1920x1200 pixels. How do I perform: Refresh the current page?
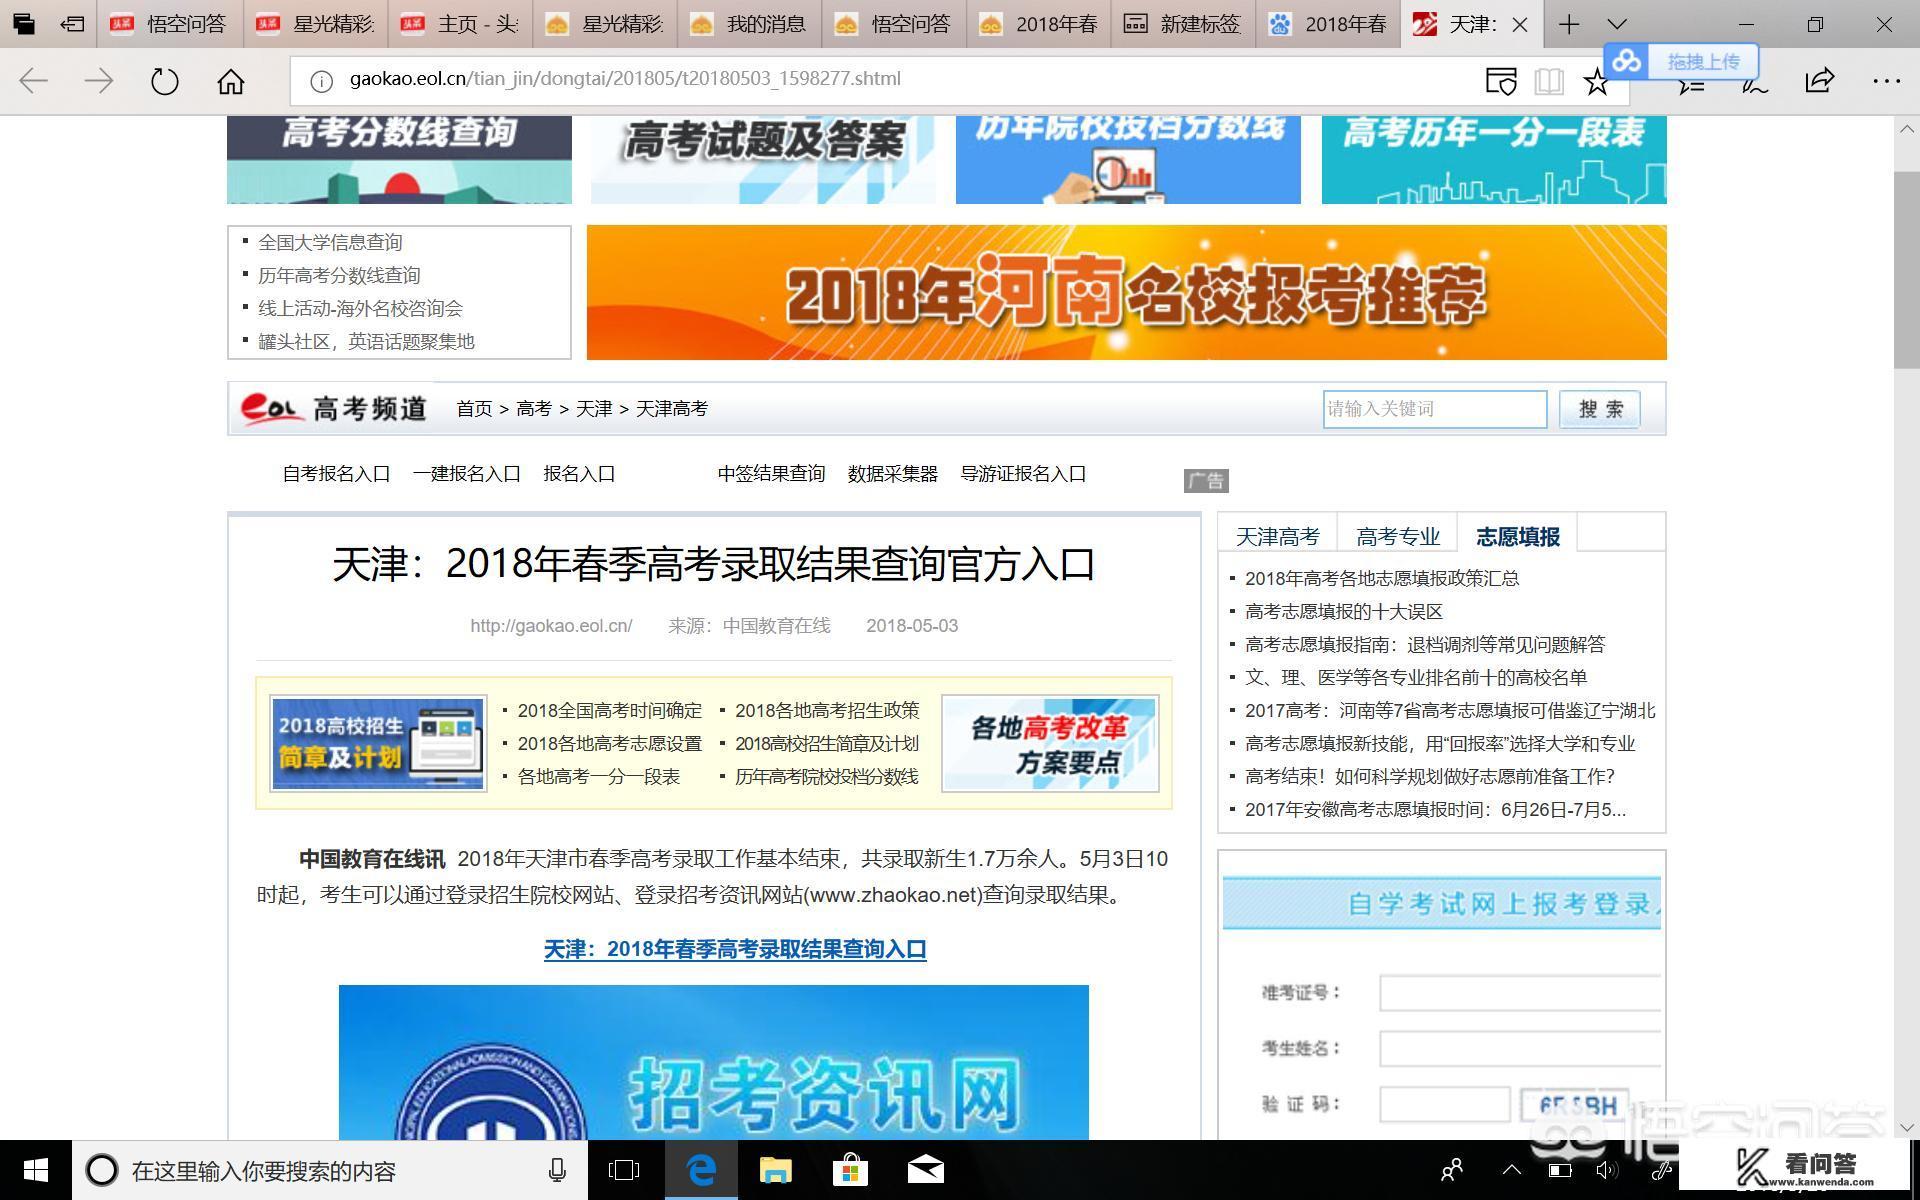(x=164, y=80)
